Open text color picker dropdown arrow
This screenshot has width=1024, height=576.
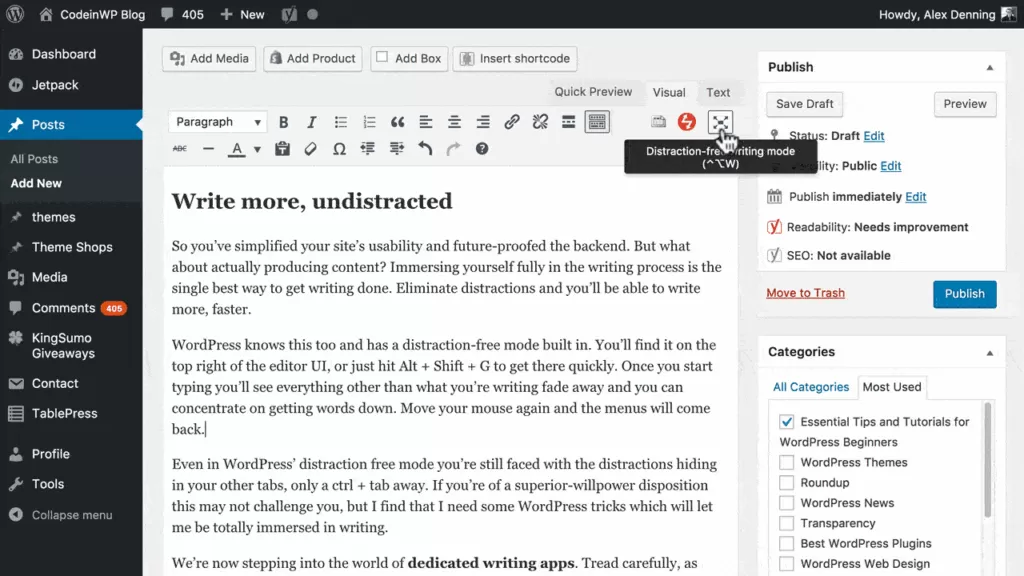pyautogui.click(x=257, y=150)
